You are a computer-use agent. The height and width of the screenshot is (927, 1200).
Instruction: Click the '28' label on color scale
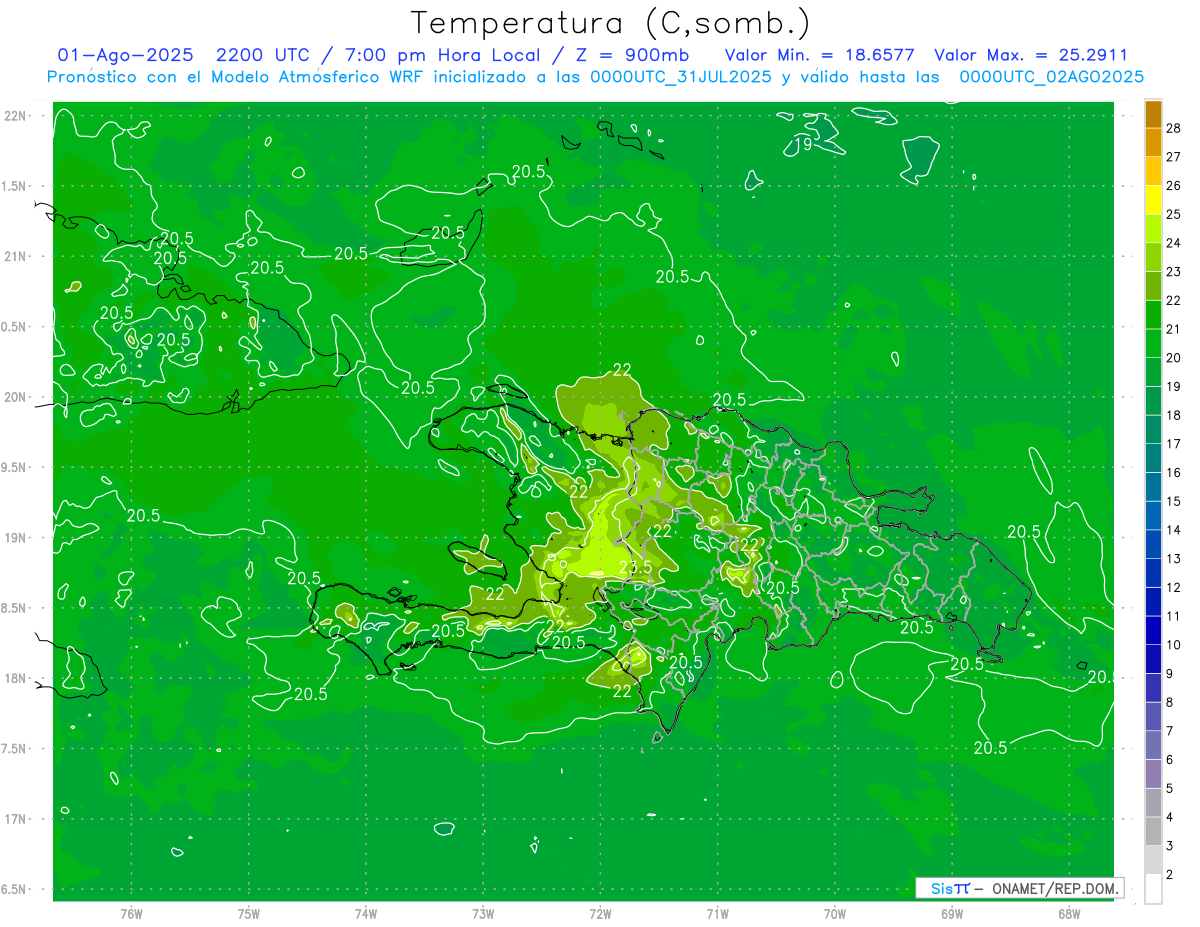click(x=1173, y=127)
